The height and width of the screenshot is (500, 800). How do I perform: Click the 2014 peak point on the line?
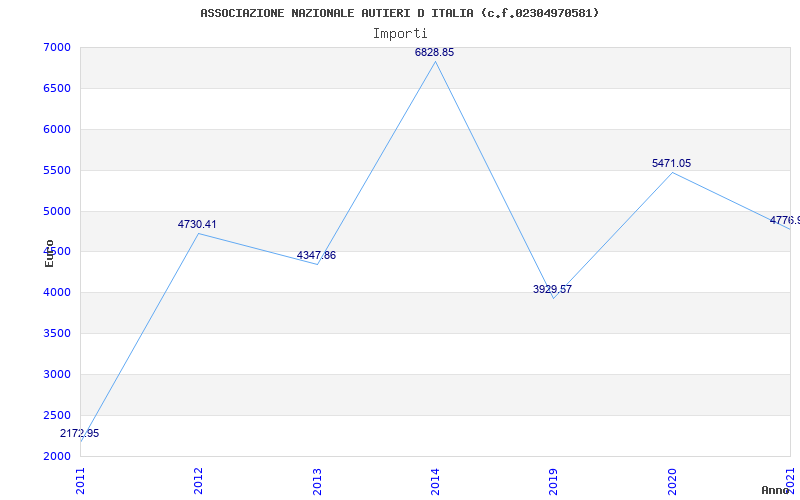tap(435, 62)
